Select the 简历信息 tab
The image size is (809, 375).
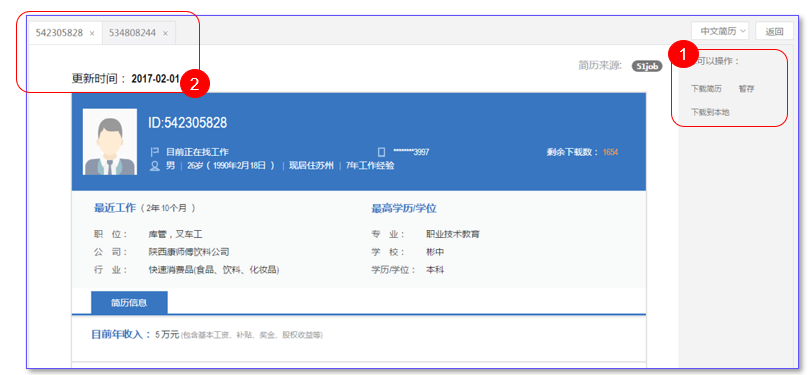[x=129, y=303]
